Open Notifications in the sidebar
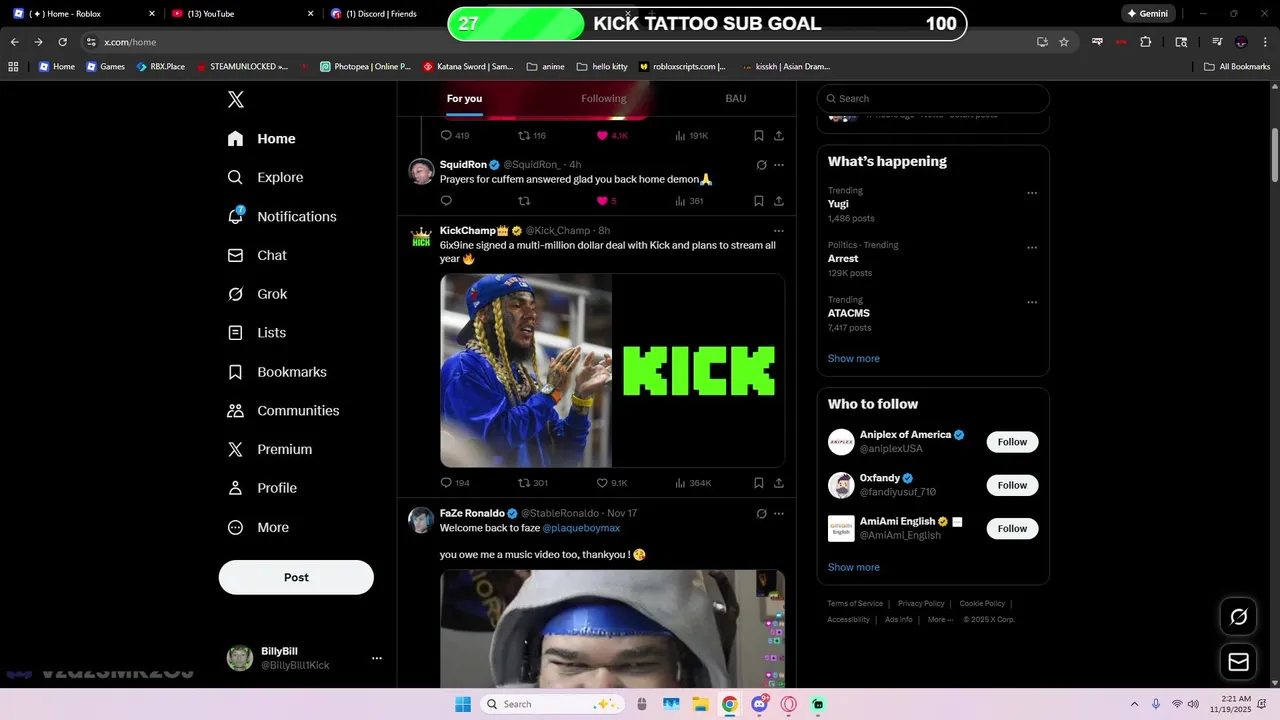1280x720 pixels. click(282, 216)
